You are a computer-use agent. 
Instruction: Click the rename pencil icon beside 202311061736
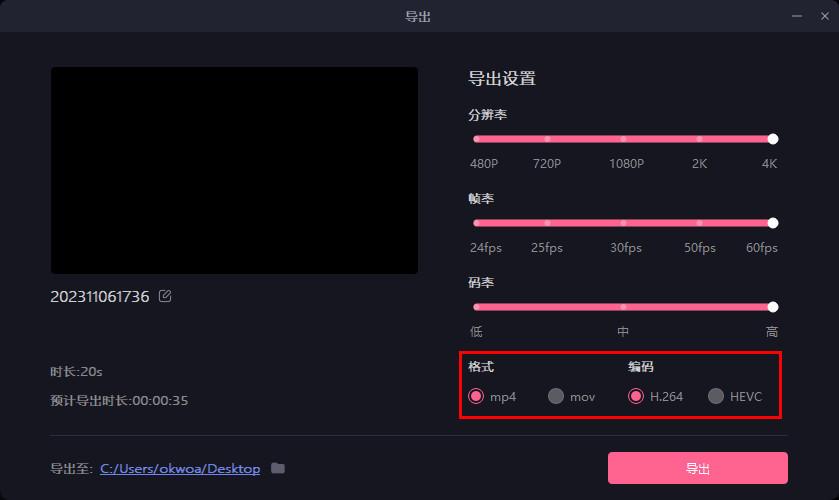coord(165,296)
